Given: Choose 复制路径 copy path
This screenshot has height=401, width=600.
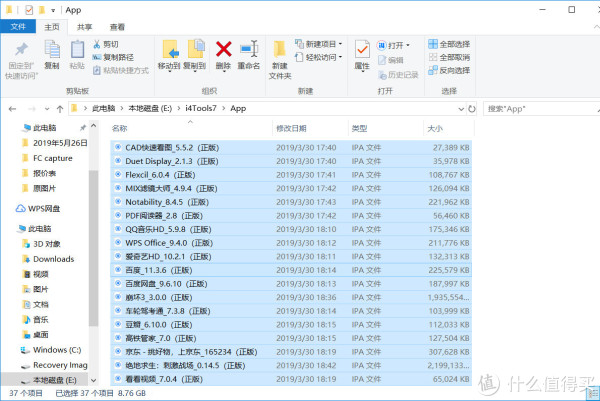Looking at the screenshot, I should (113, 57).
